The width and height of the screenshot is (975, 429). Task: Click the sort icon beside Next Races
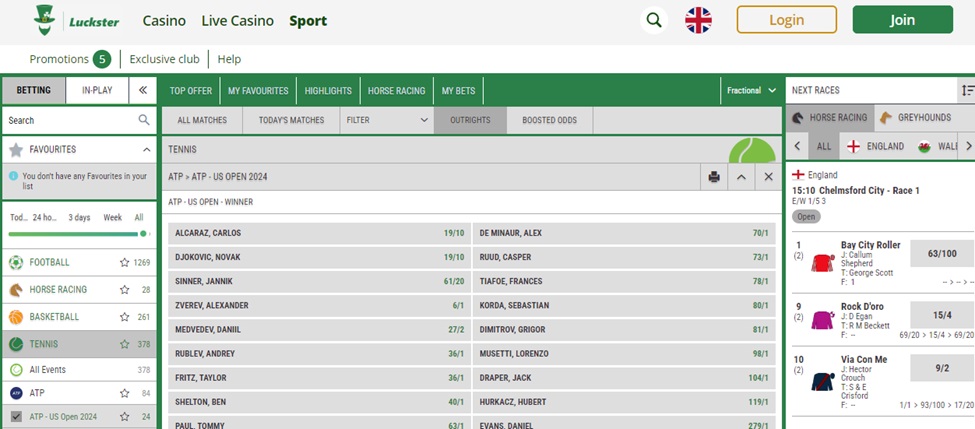[966, 90]
